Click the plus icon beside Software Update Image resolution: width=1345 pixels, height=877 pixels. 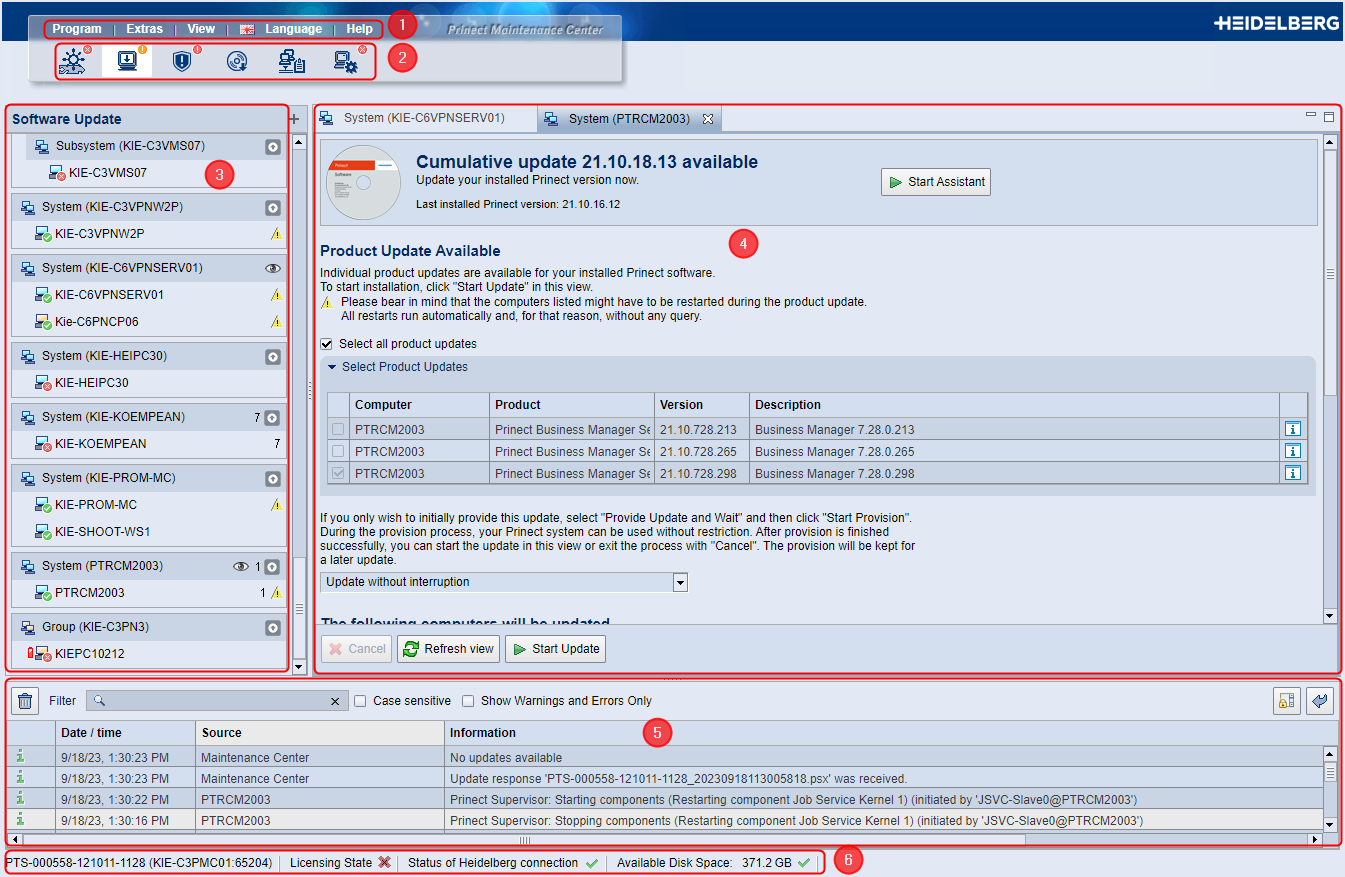tap(294, 119)
